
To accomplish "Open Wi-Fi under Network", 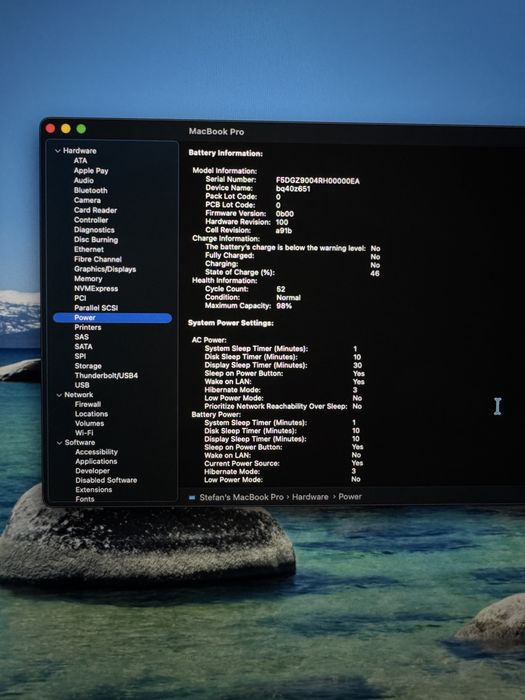I will pos(84,433).
